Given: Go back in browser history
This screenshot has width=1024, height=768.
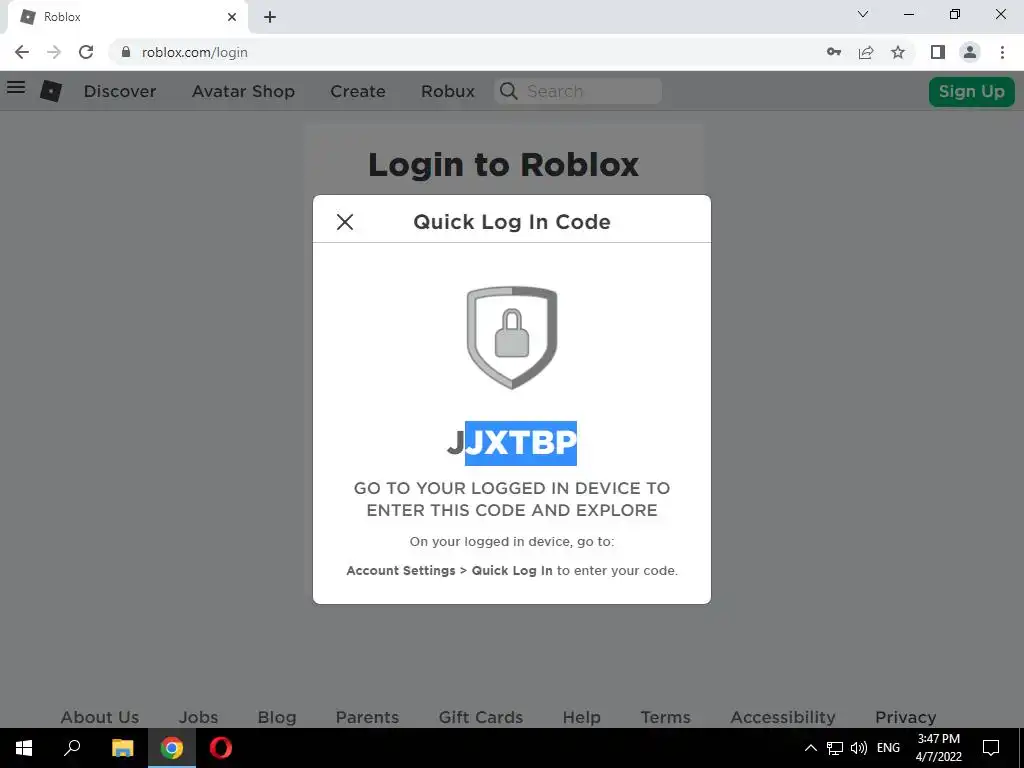Looking at the screenshot, I should tap(22, 52).
